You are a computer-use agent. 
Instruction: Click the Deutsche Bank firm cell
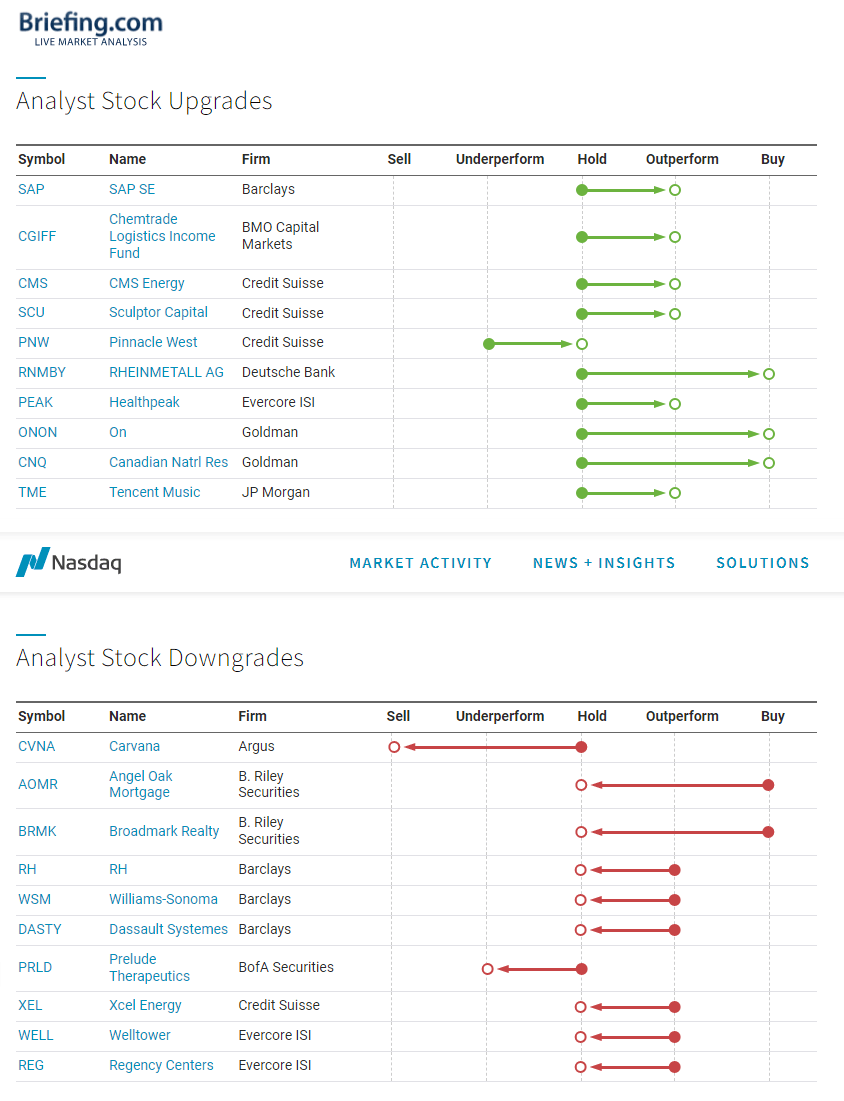tap(289, 373)
